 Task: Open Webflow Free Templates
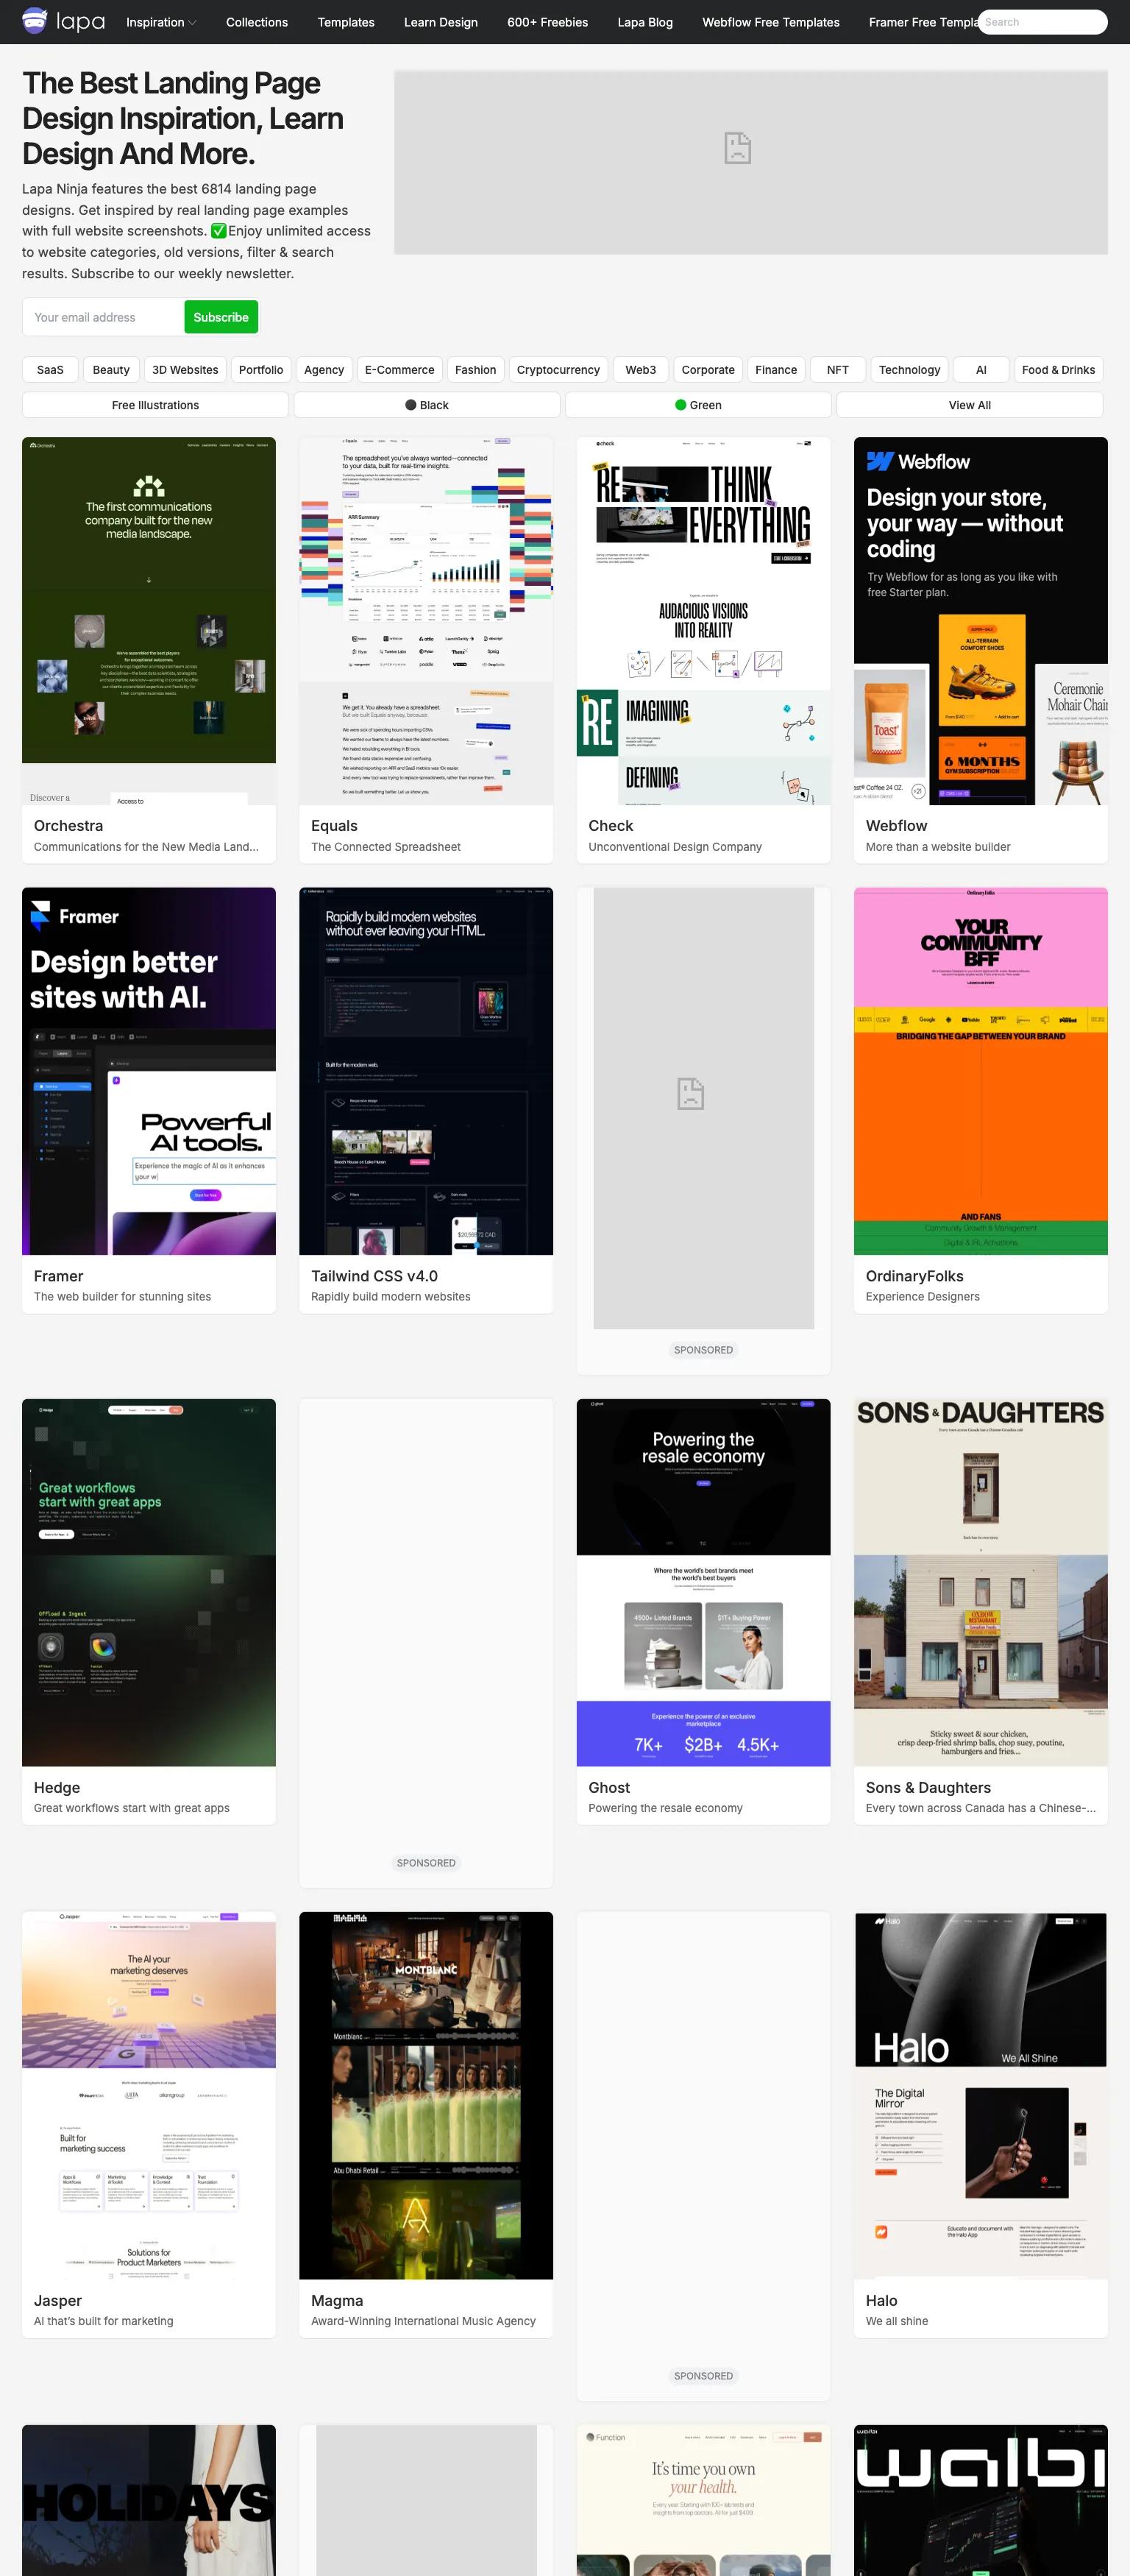coord(770,22)
